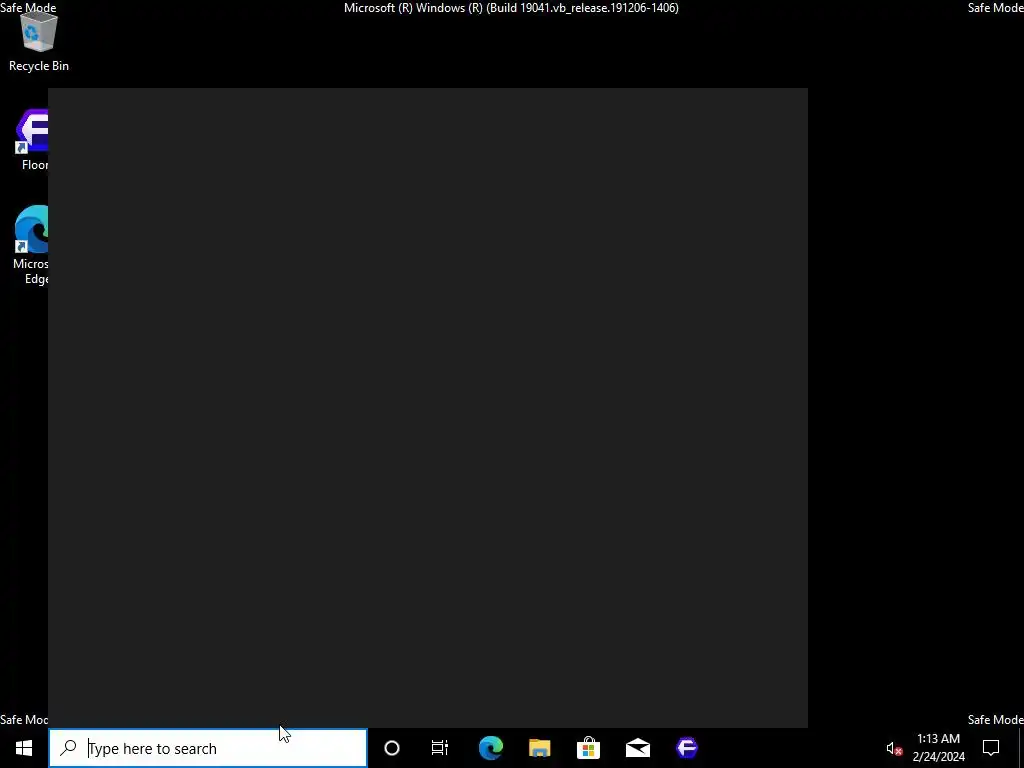Select the Microsoft Edge desktop shortcut
Image resolution: width=1024 pixels, height=768 pixels.
(31, 245)
